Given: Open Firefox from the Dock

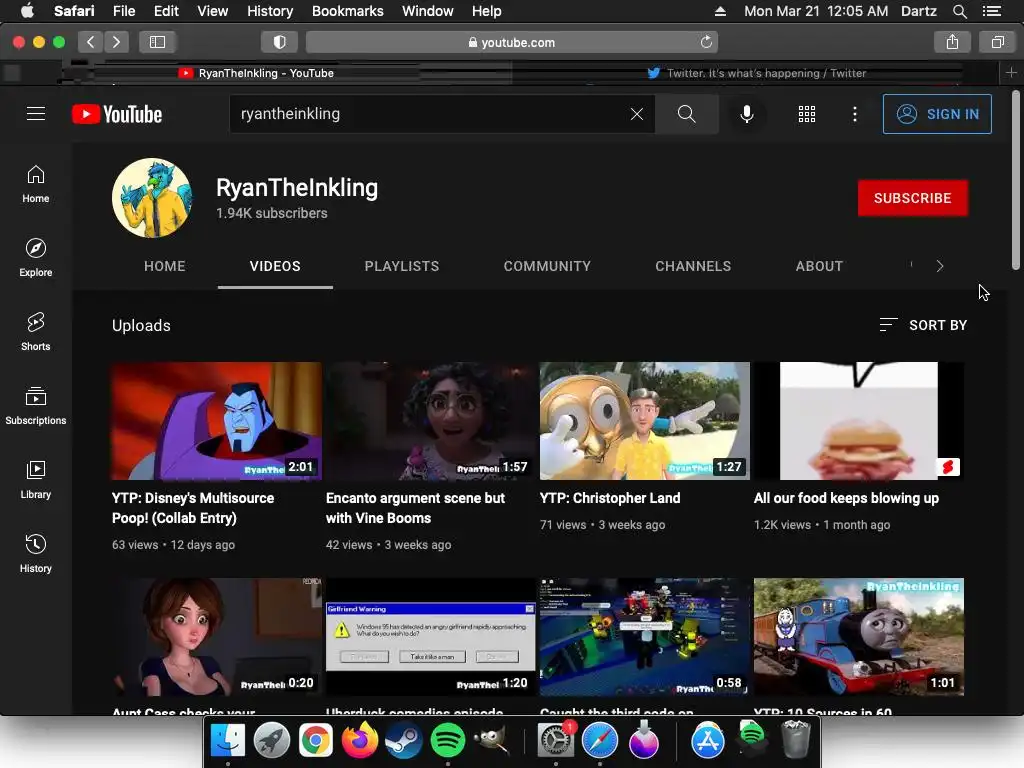Looking at the screenshot, I should (360, 741).
